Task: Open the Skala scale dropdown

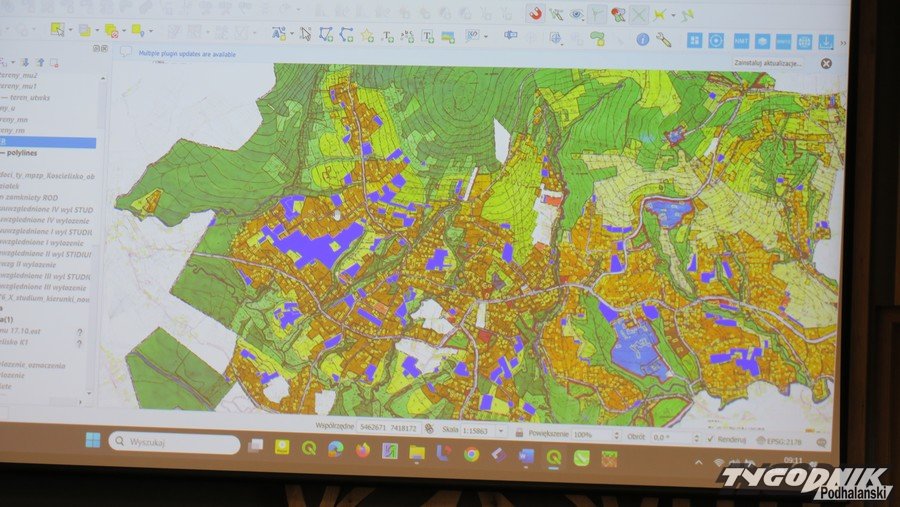Action: [x=501, y=431]
